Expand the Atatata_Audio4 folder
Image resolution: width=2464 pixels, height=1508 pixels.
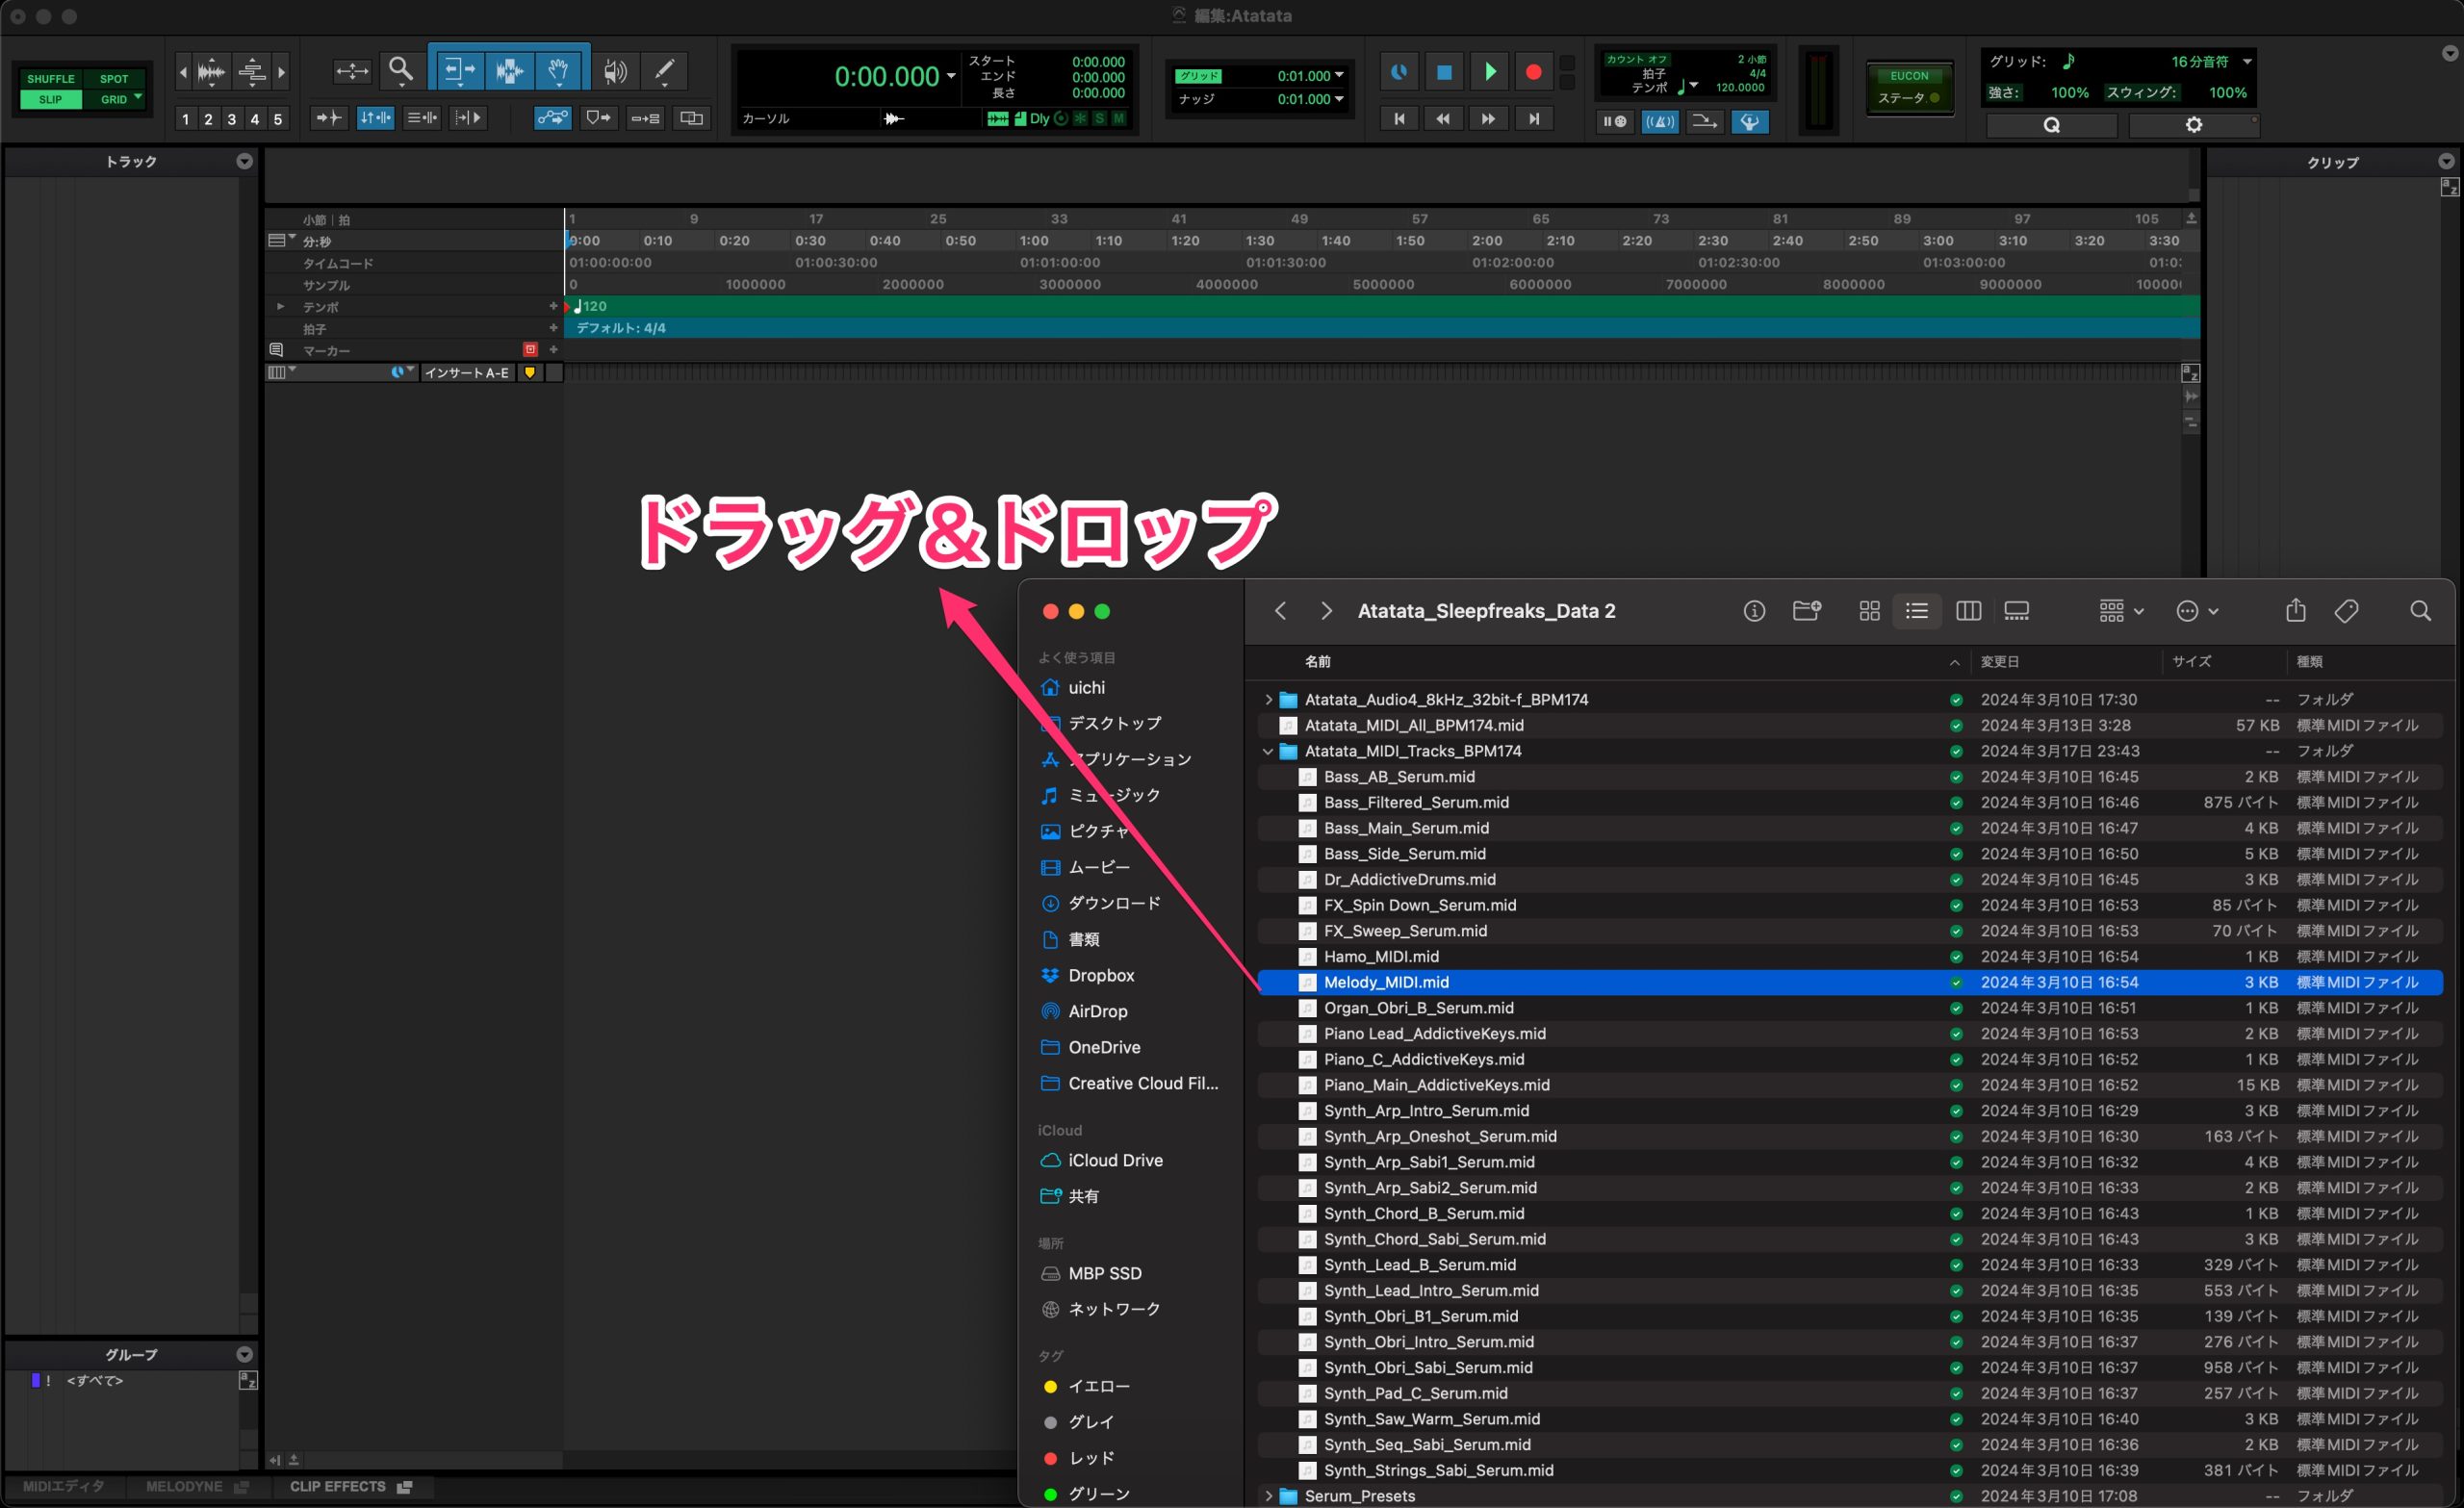1270,699
